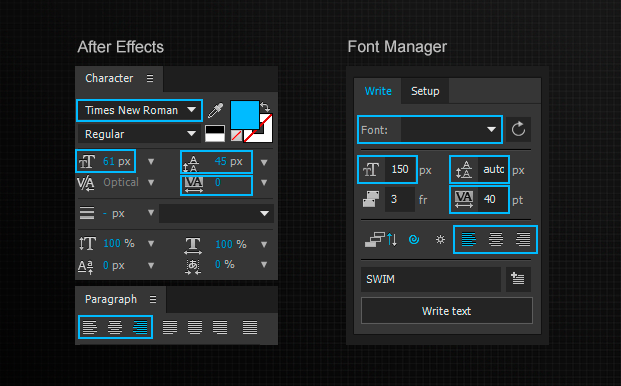Screen dimensions: 621x386
Task: Justify with last line left aligned
Action: click(170, 327)
